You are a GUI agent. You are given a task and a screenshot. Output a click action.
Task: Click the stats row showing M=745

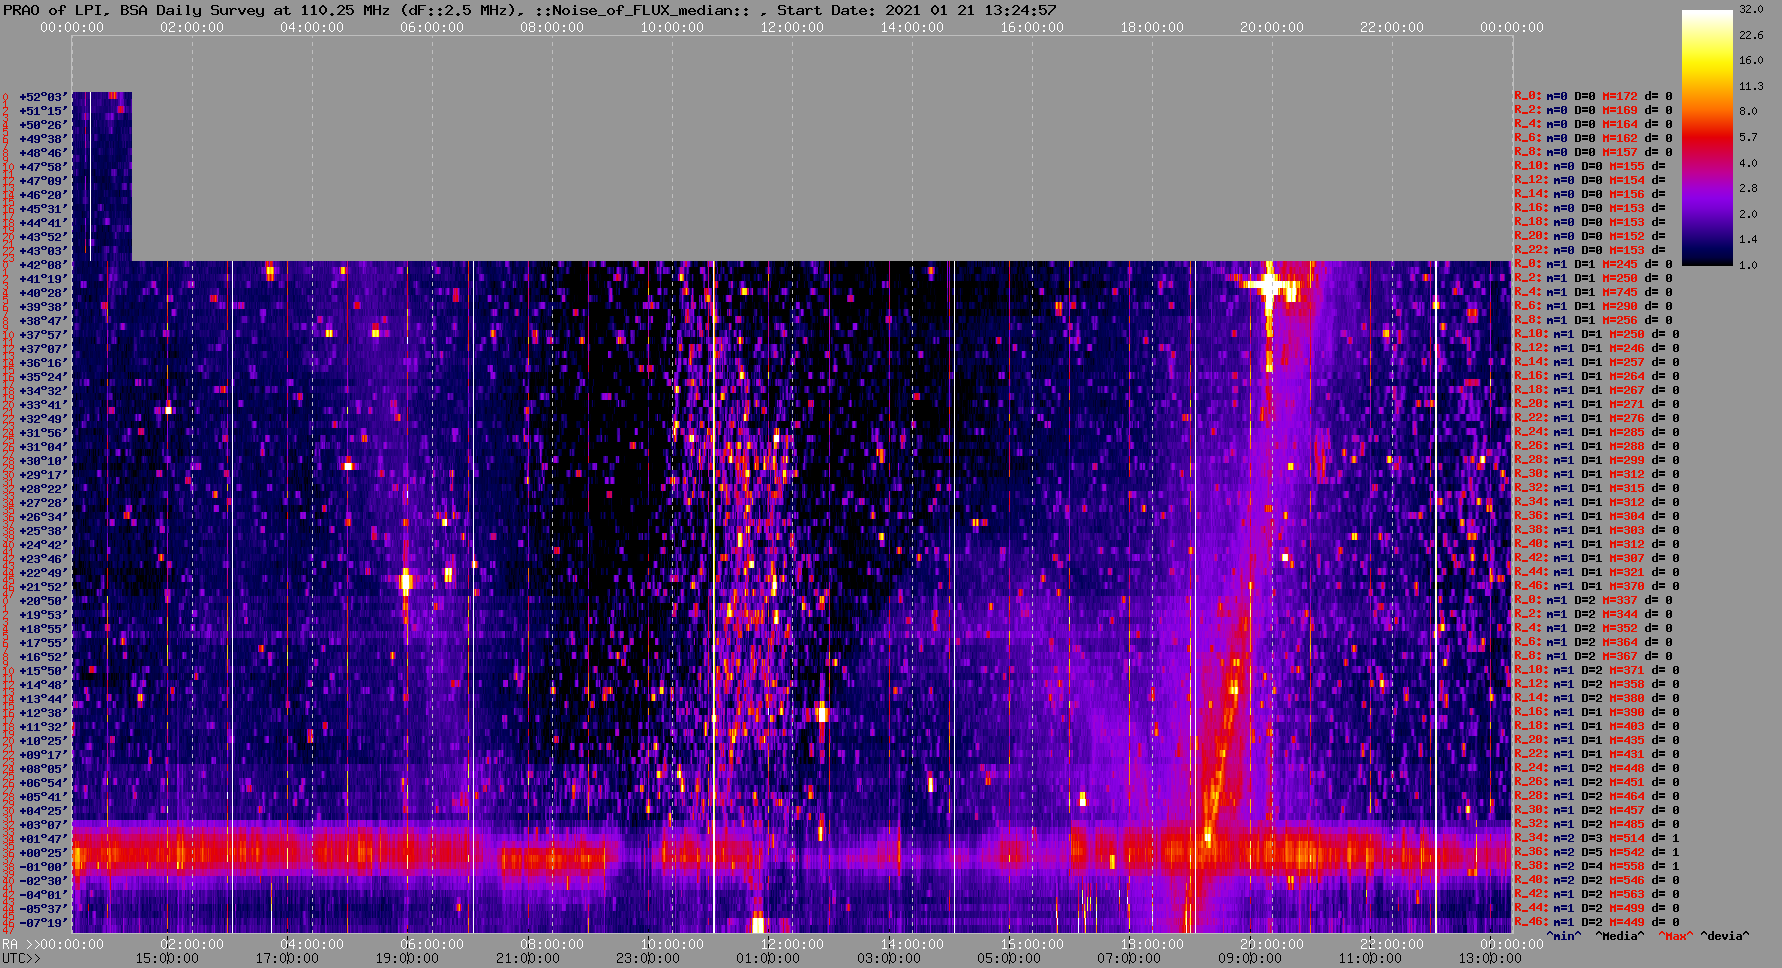1593,293
